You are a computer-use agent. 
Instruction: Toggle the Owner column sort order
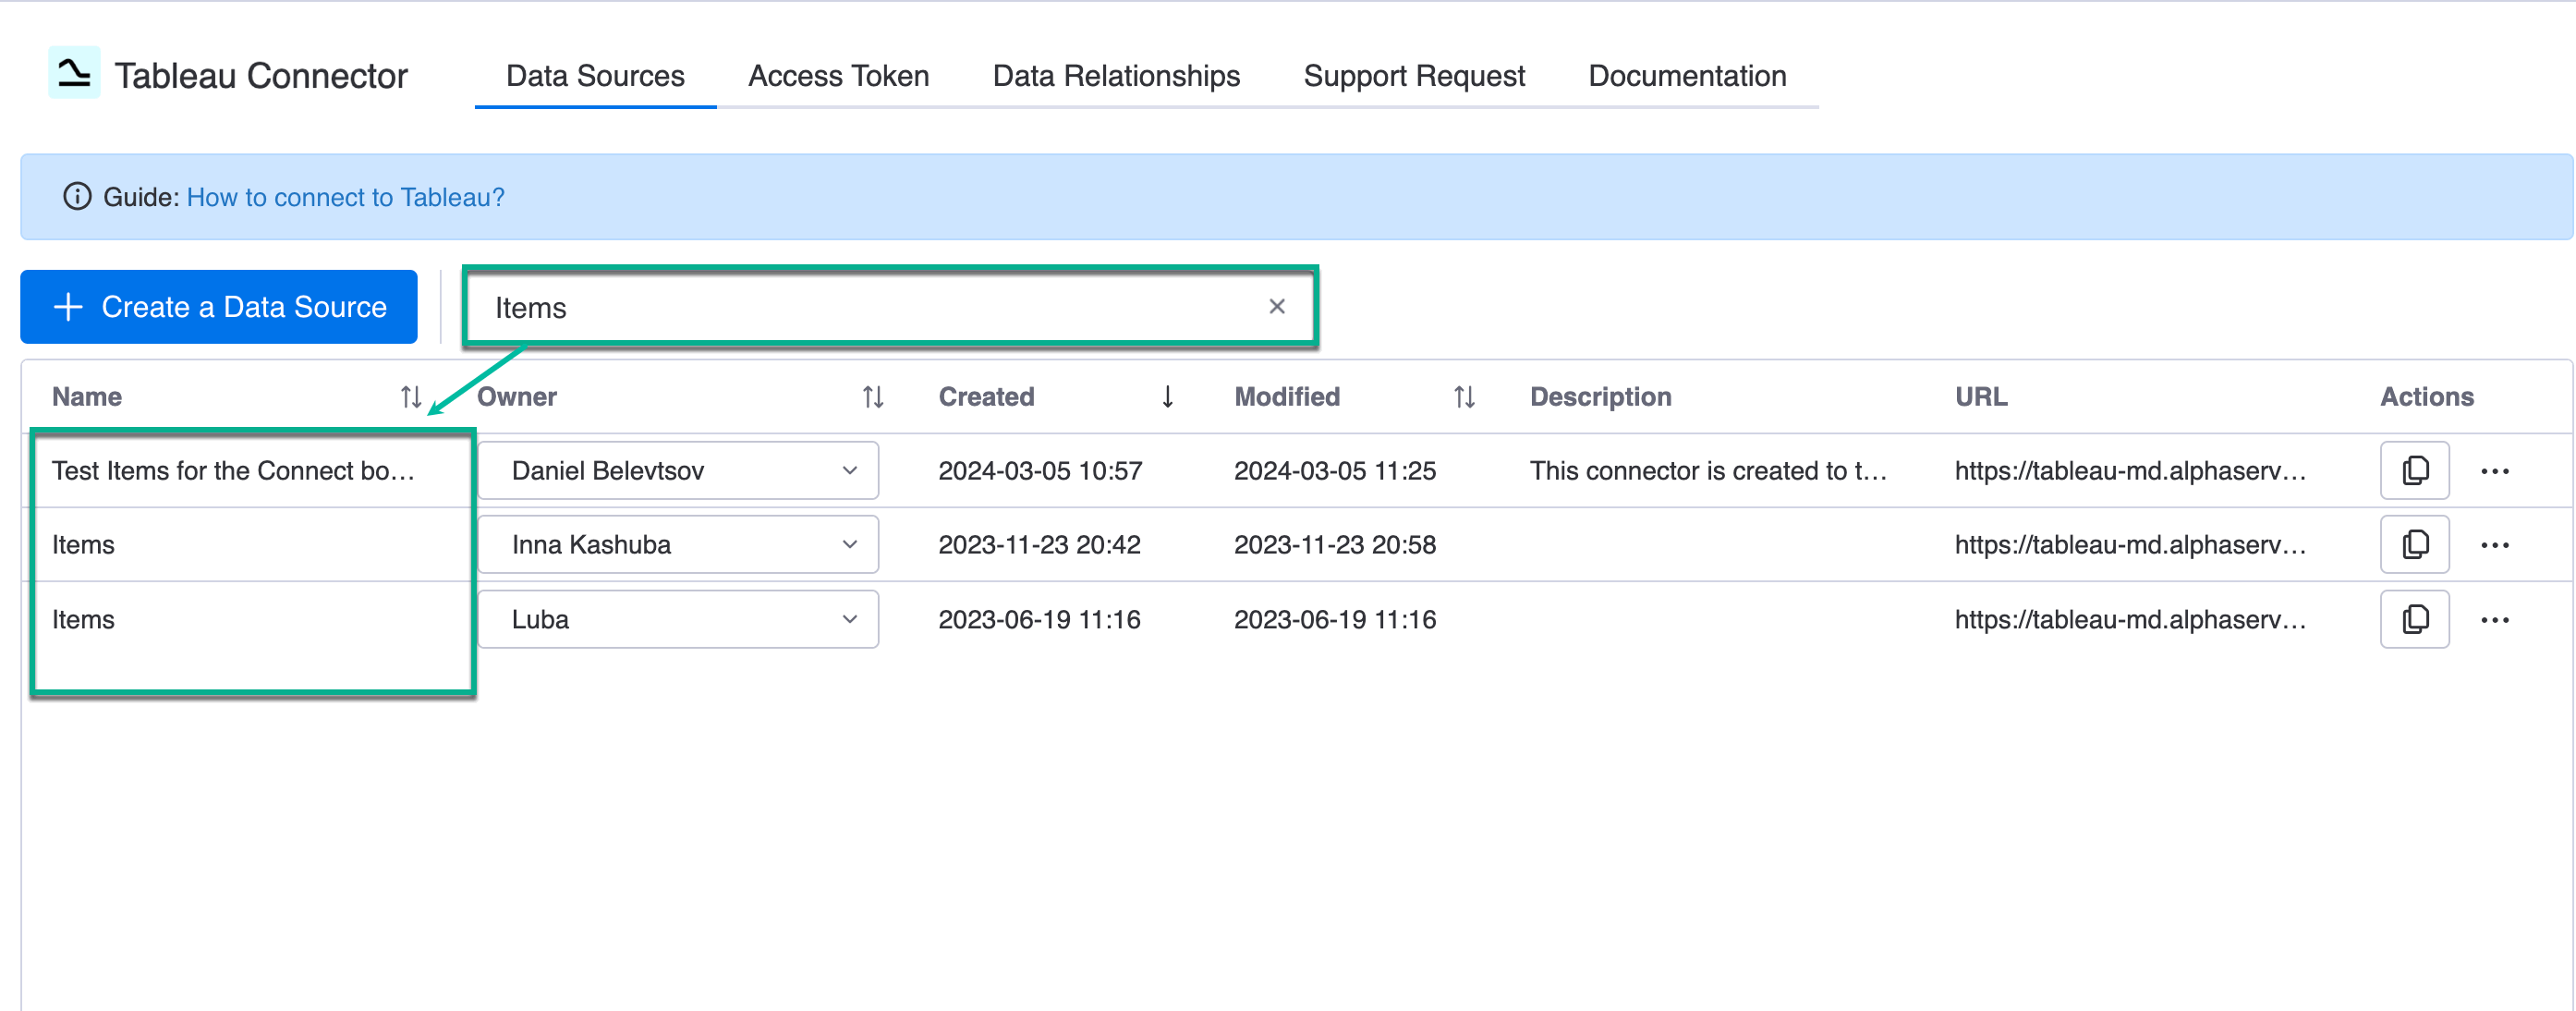pos(871,396)
